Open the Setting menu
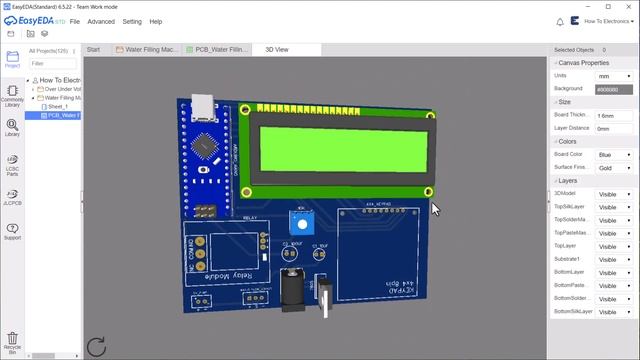Viewport: 640px width, 360px height. pyautogui.click(x=132, y=22)
